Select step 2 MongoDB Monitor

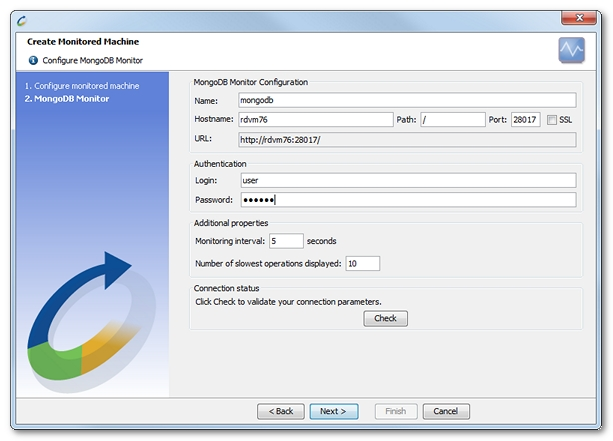click(x=67, y=99)
